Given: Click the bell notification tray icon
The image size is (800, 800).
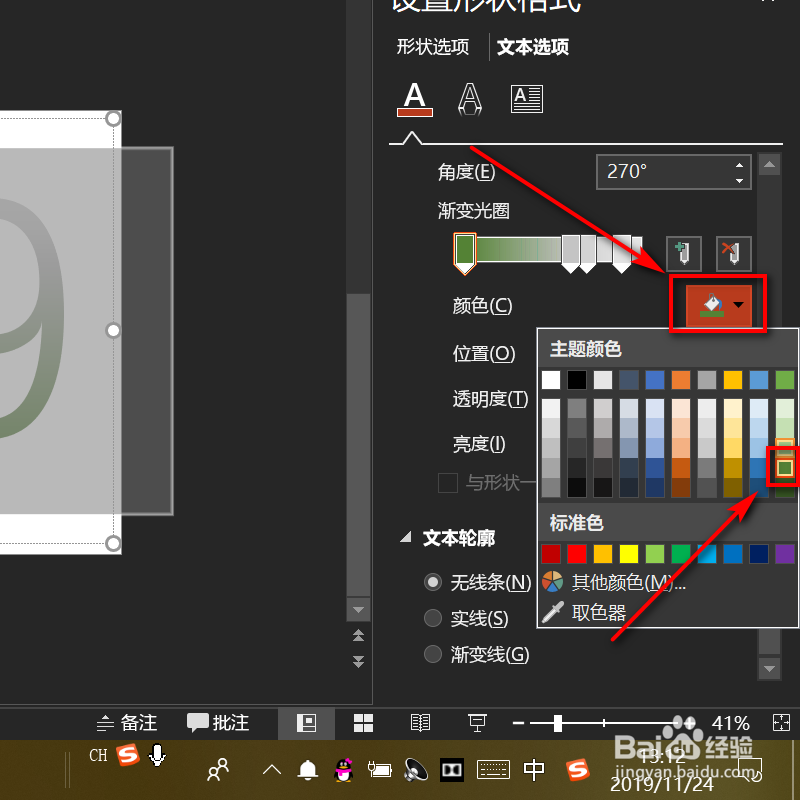Looking at the screenshot, I should [x=308, y=769].
